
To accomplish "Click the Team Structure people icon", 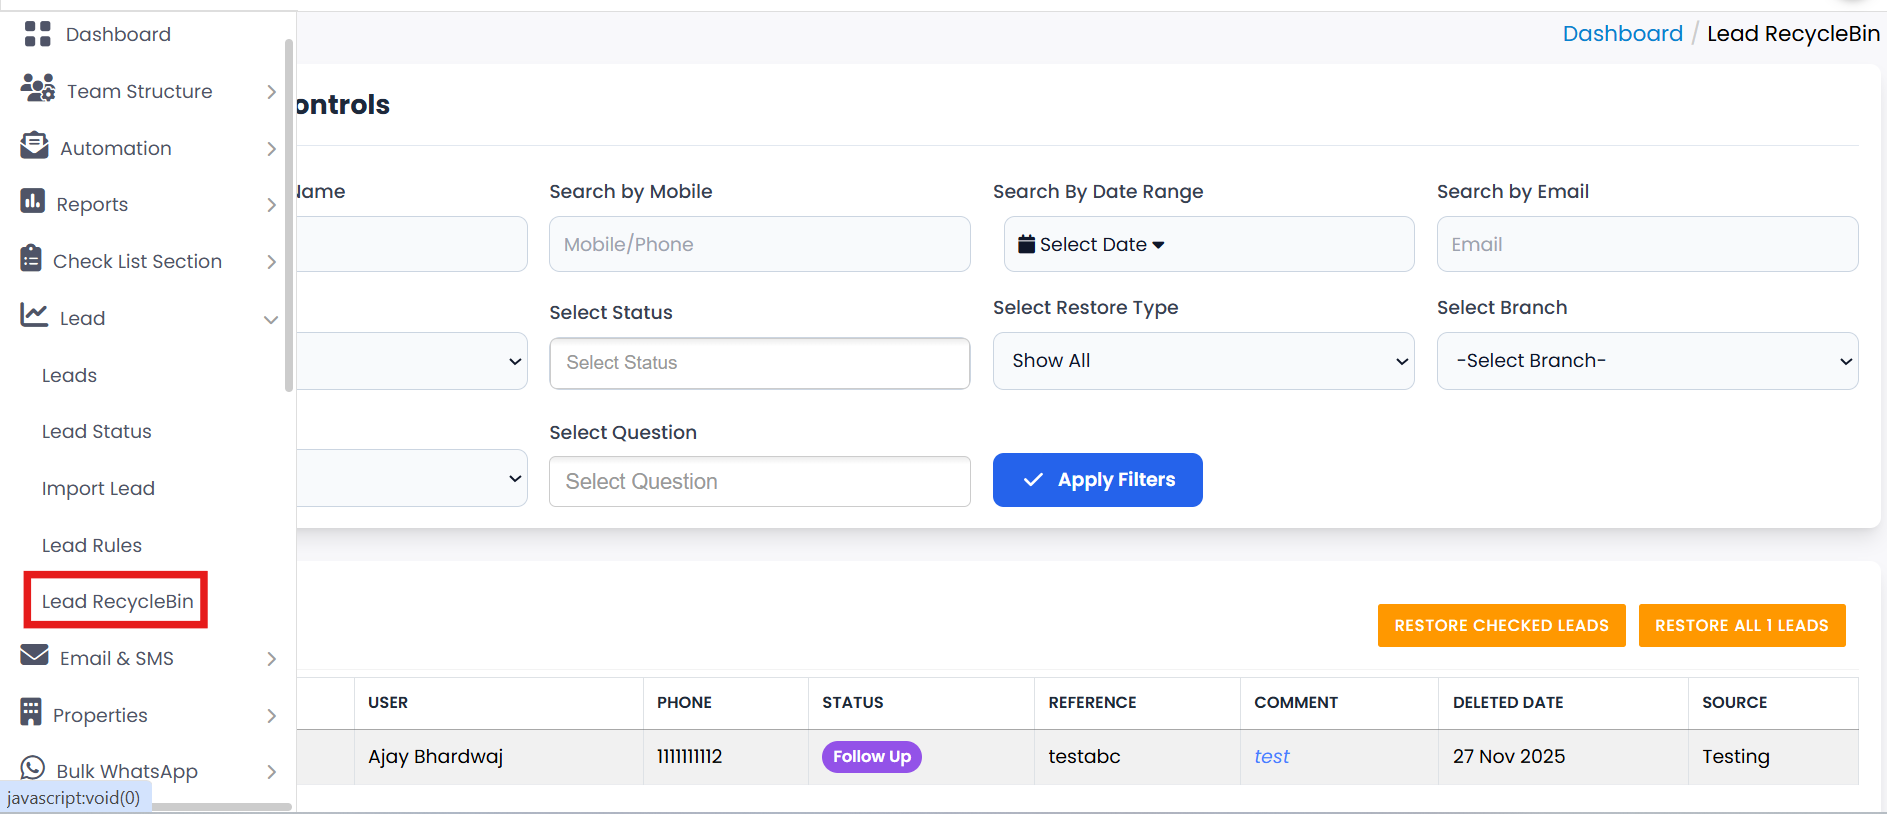I will point(37,89).
